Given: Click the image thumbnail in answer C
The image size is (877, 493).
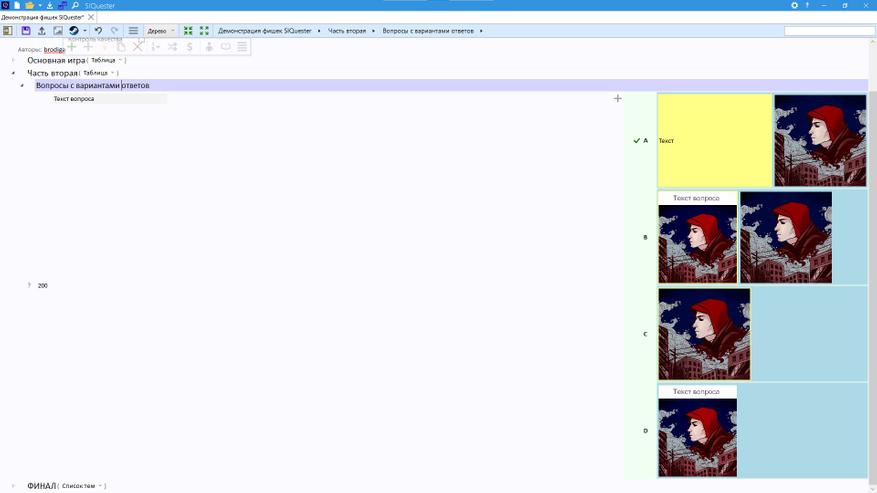Looking at the screenshot, I should [x=704, y=334].
